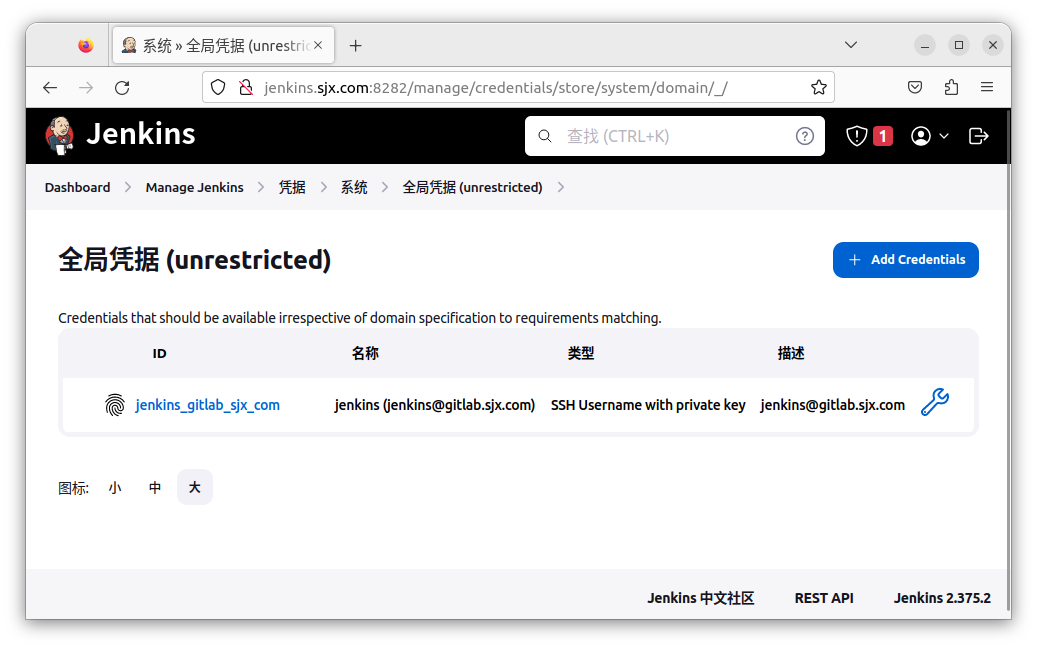The height and width of the screenshot is (648, 1037).
Task: Expand the user account dropdown in header
Action: tap(930, 136)
